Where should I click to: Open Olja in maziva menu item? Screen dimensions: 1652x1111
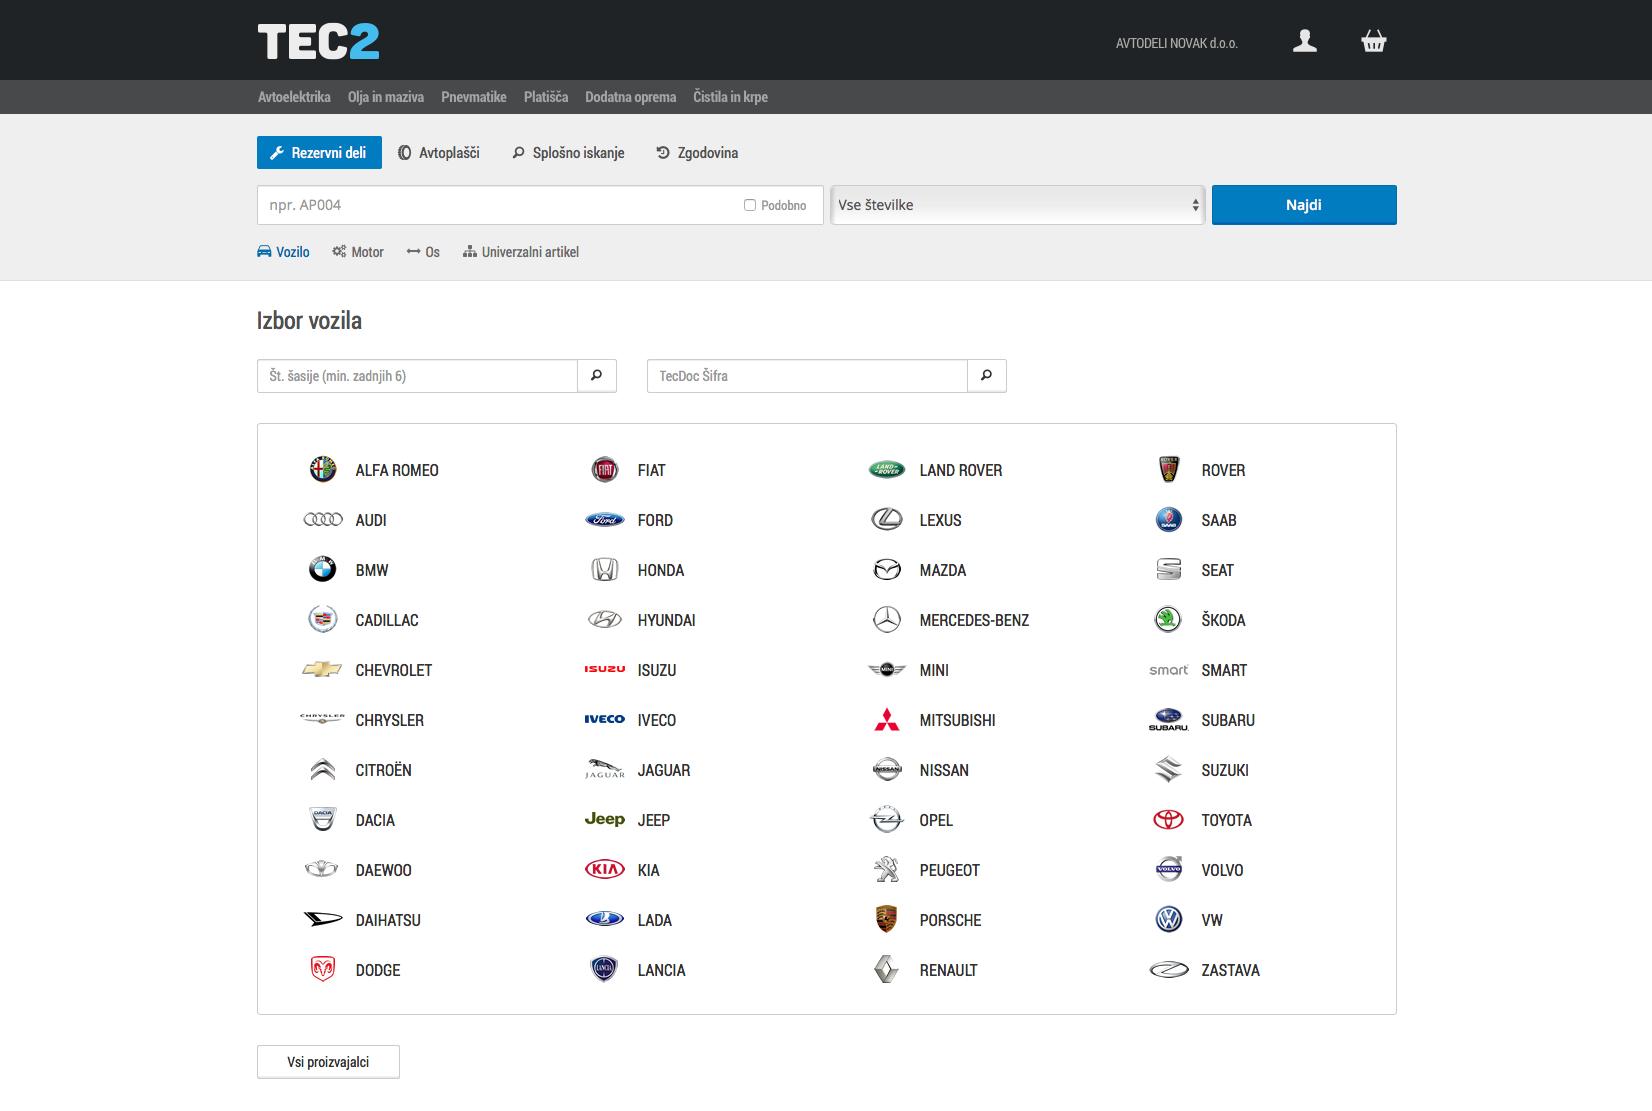386,97
